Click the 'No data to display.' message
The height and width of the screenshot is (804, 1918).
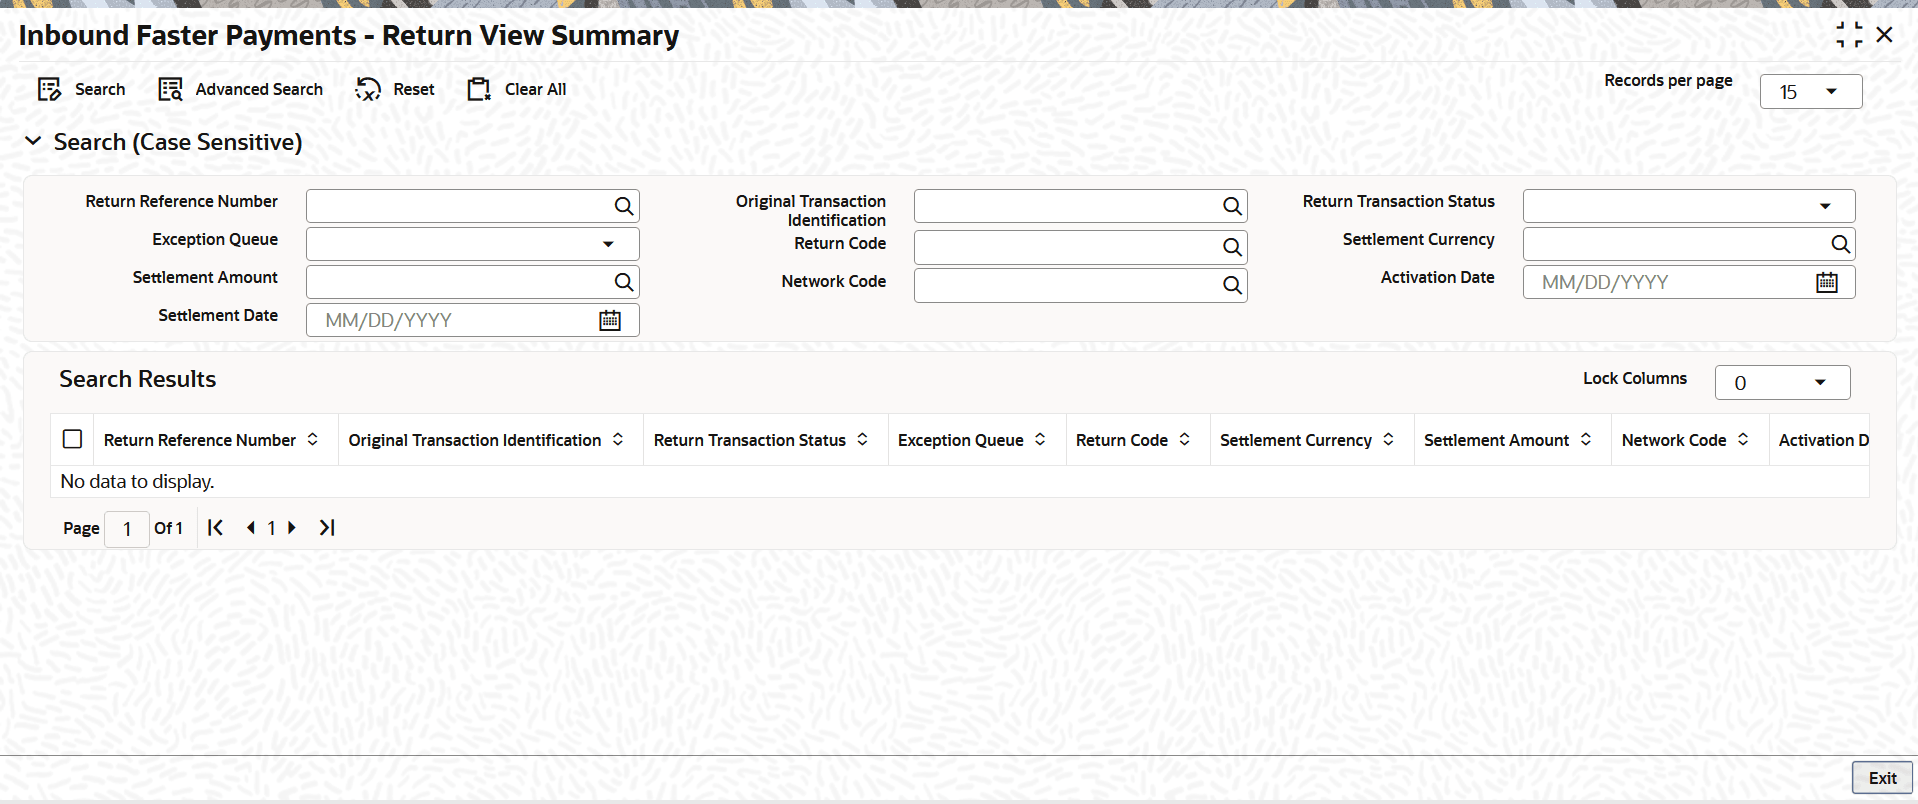coord(137,482)
